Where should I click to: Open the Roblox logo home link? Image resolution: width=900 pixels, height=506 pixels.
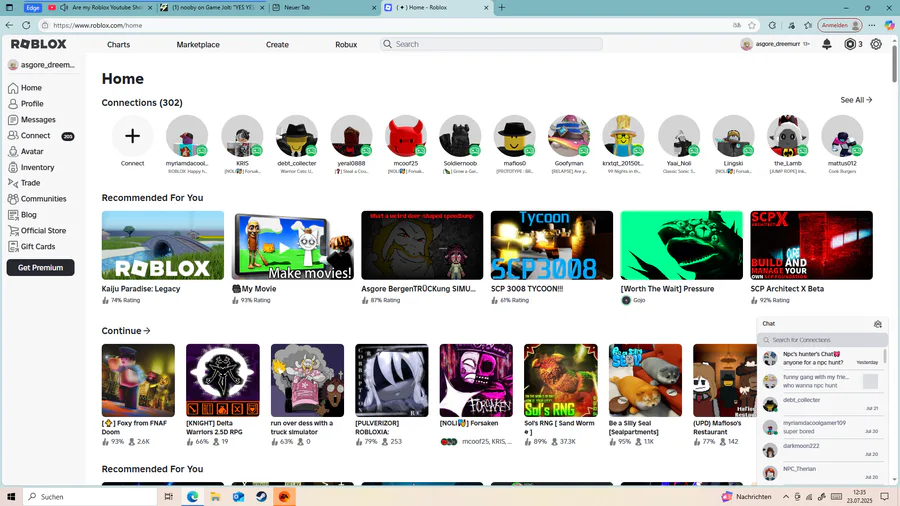tap(38, 44)
